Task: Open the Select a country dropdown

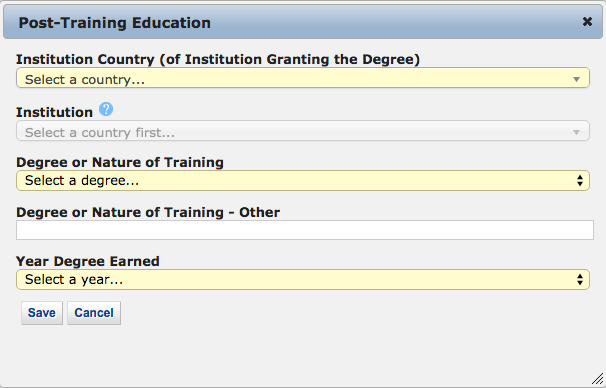Action: (303, 78)
